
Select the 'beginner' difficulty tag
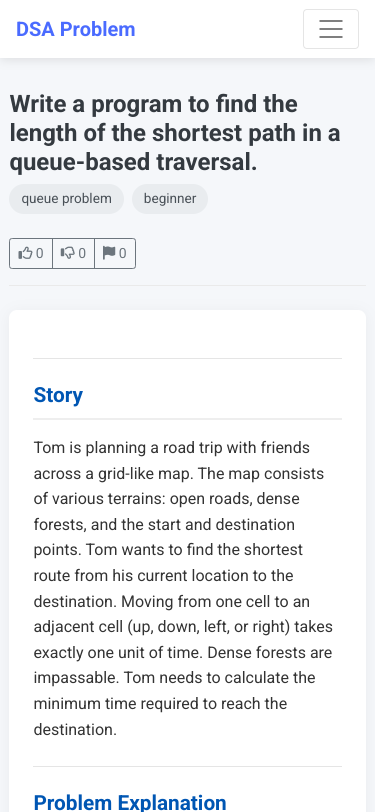(x=170, y=199)
